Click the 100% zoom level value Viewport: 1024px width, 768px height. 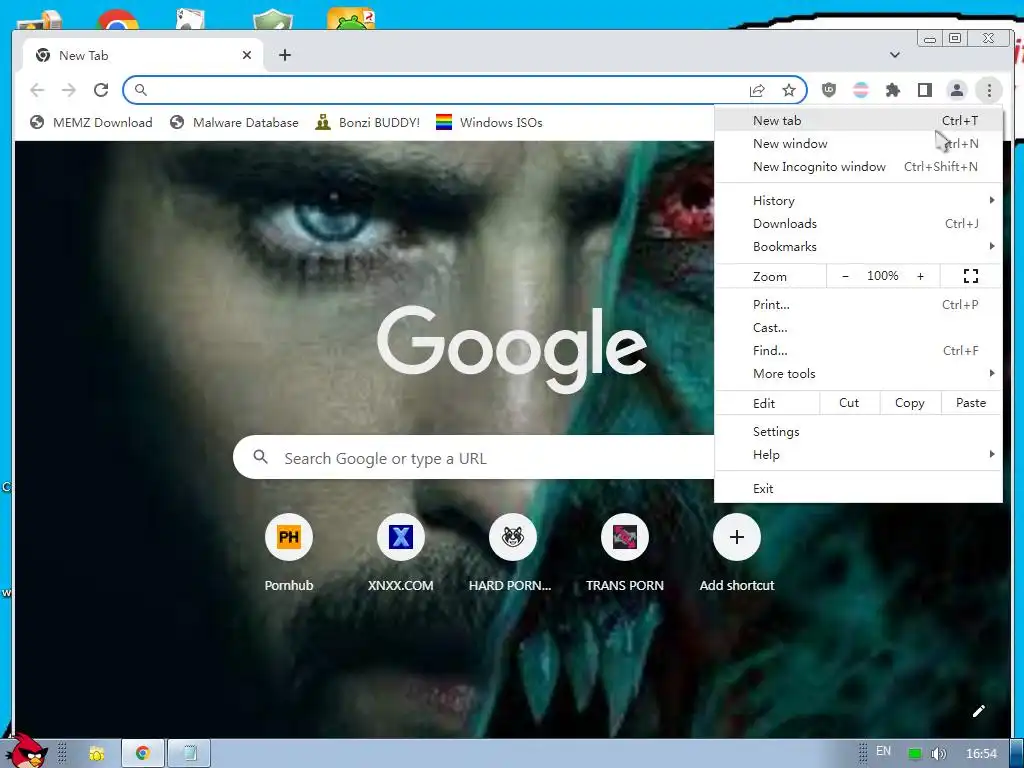coord(882,276)
